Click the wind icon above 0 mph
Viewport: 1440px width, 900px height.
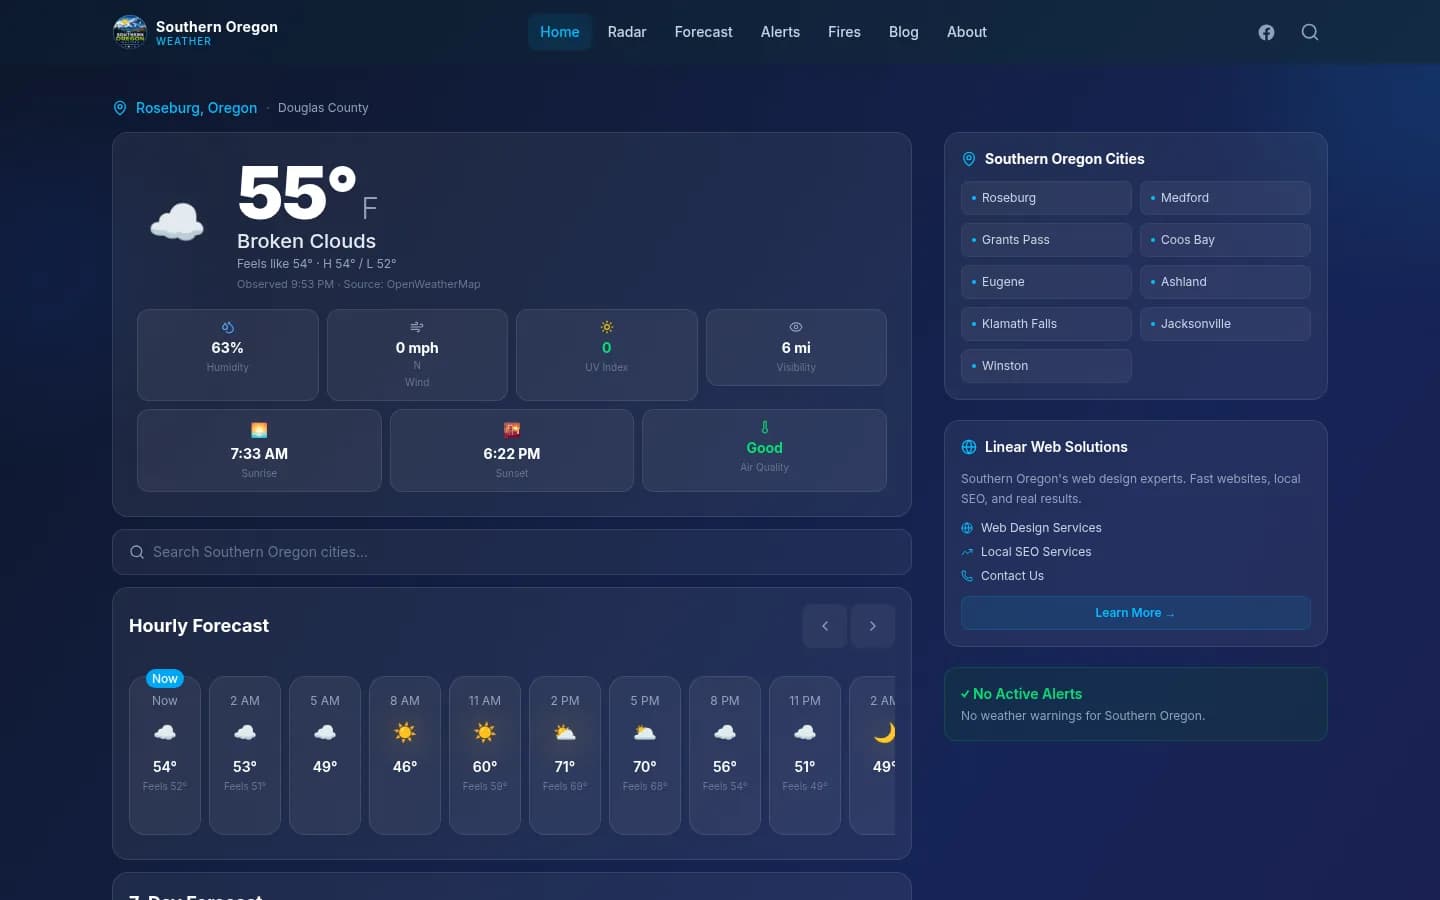417,327
